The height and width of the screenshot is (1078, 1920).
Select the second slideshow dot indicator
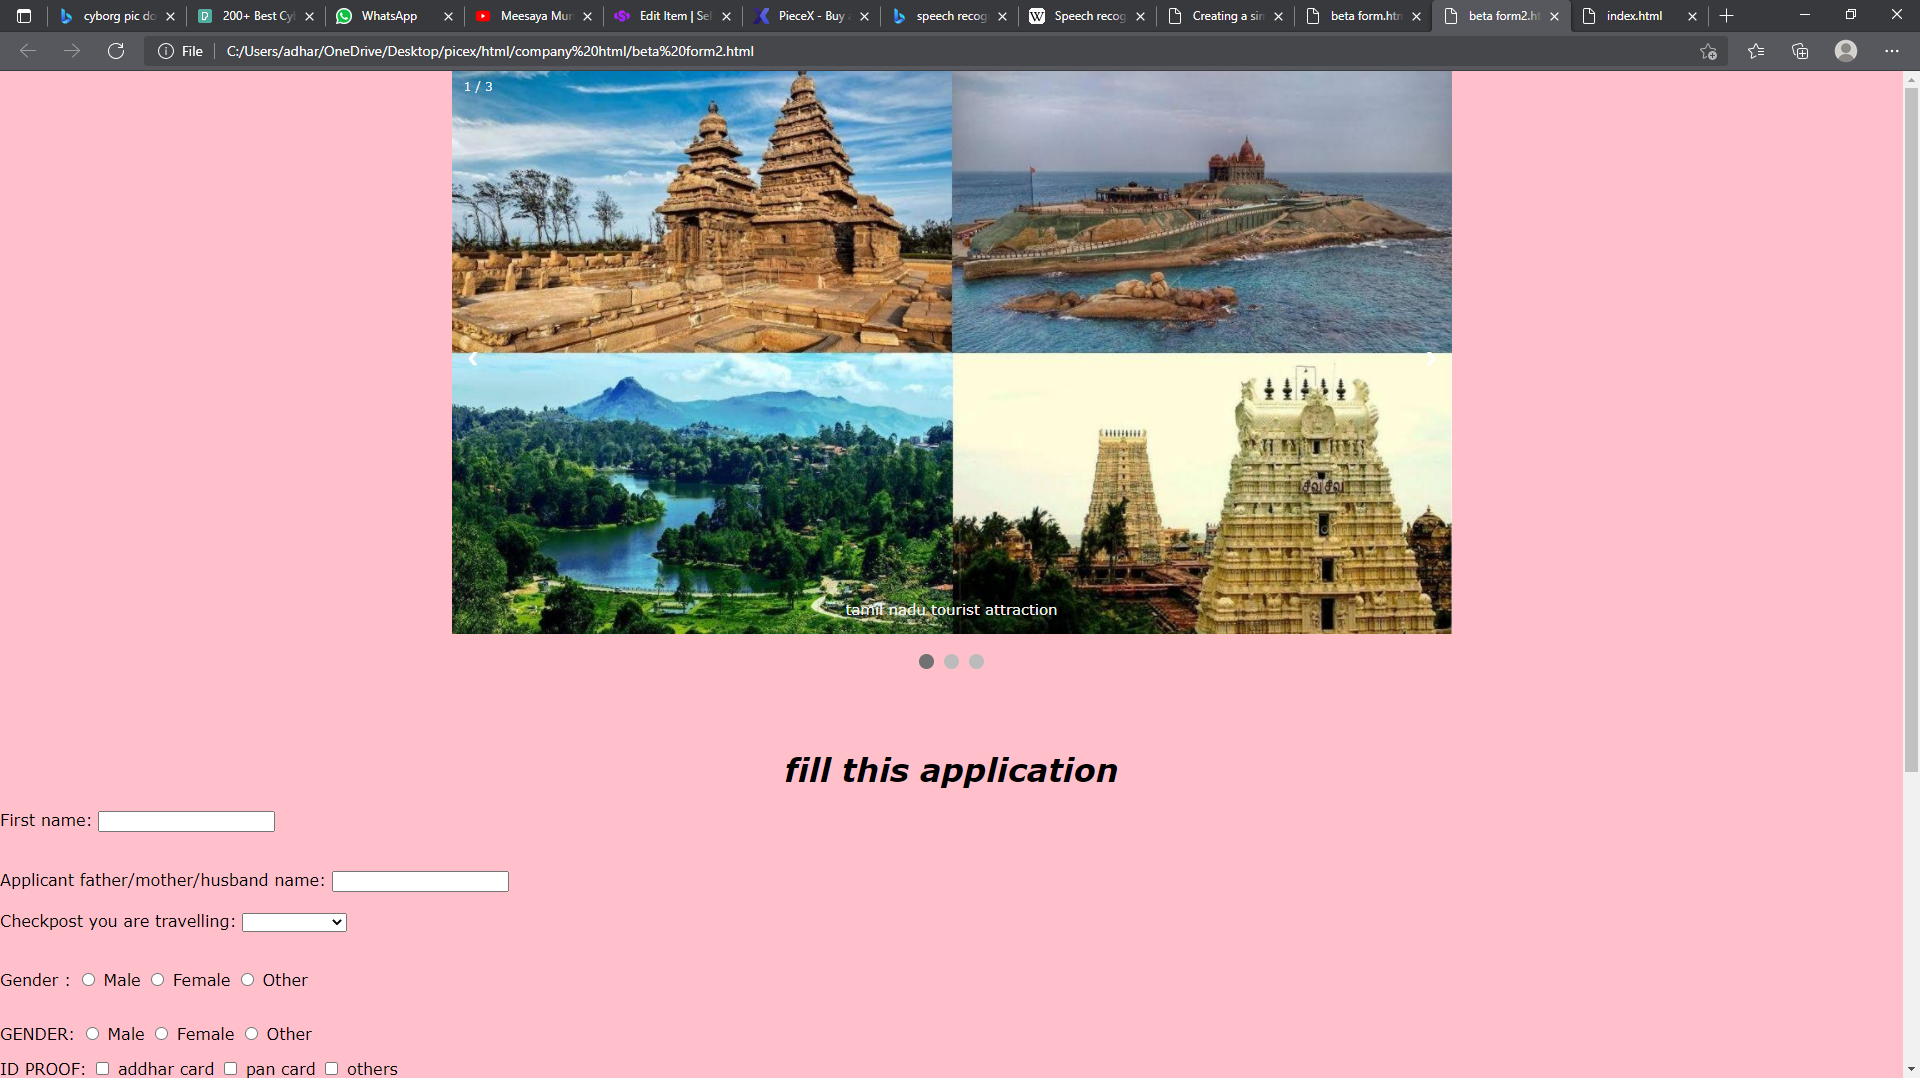(951, 662)
